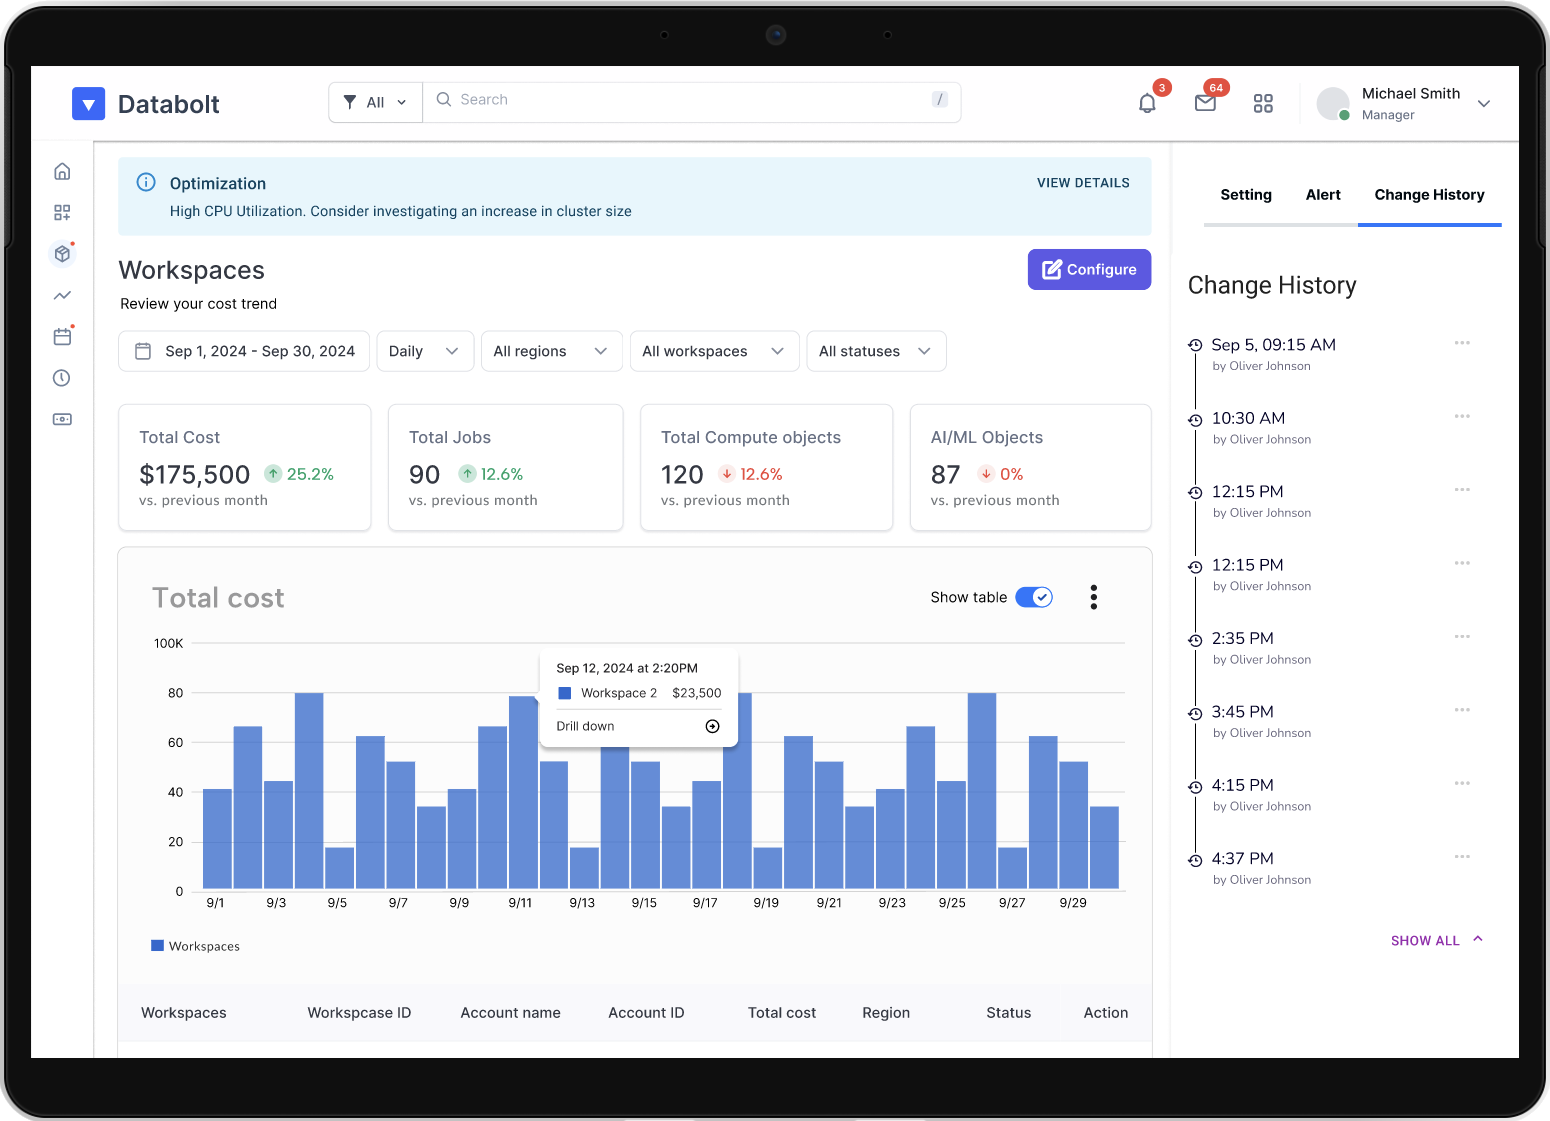
Task: Click the Workspaces legend color swatch
Action: pyautogui.click(x=157, y=945)
